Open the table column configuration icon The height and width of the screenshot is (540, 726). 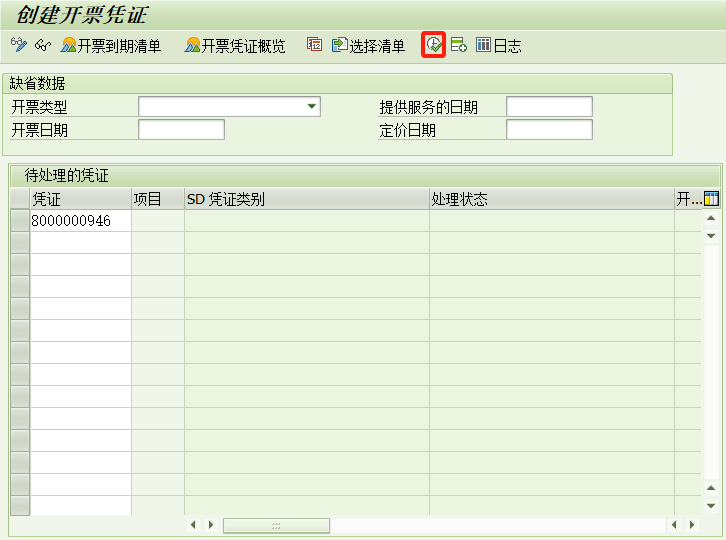click(711, 199)
